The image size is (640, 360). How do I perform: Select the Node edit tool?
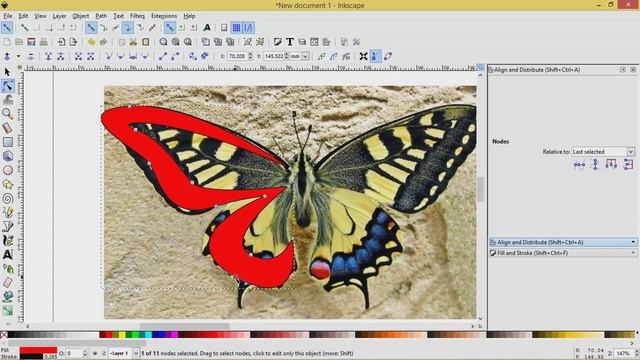(x=7, y=86)
